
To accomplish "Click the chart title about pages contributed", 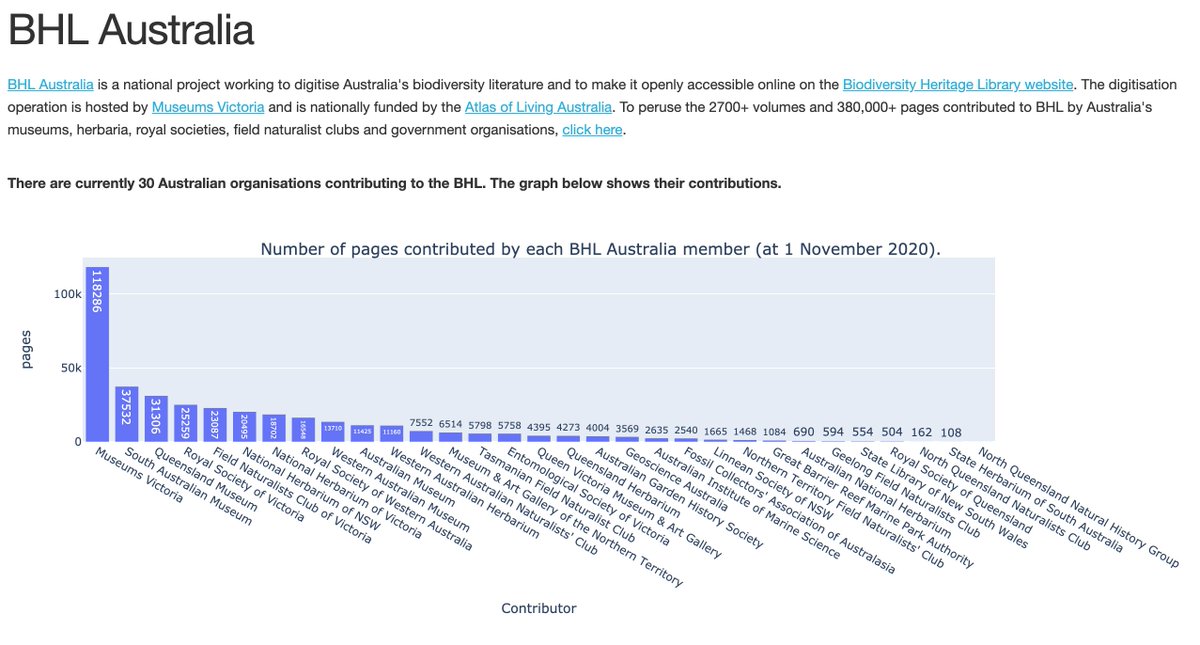I will point(601,249).
